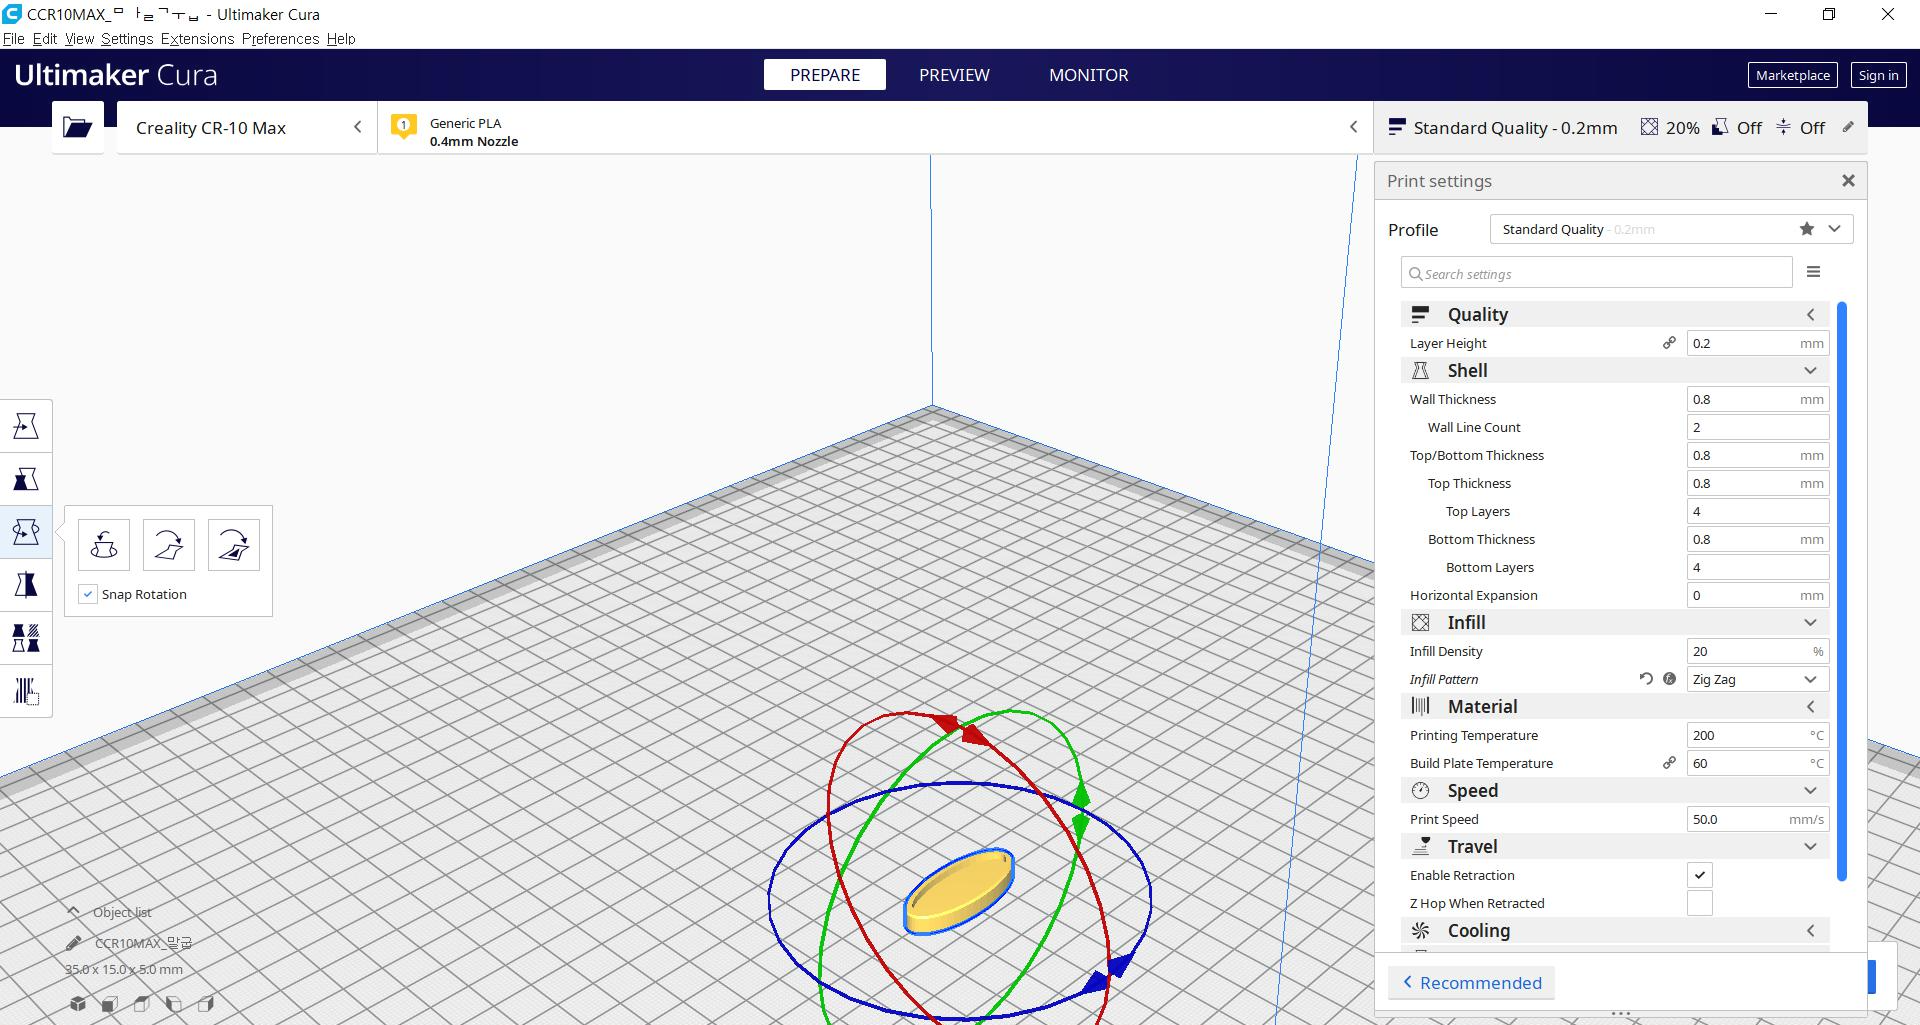Viewport: 1920px width, 1025px height.
Task: Click the Layer Height value field
Action: (1758, 343)
